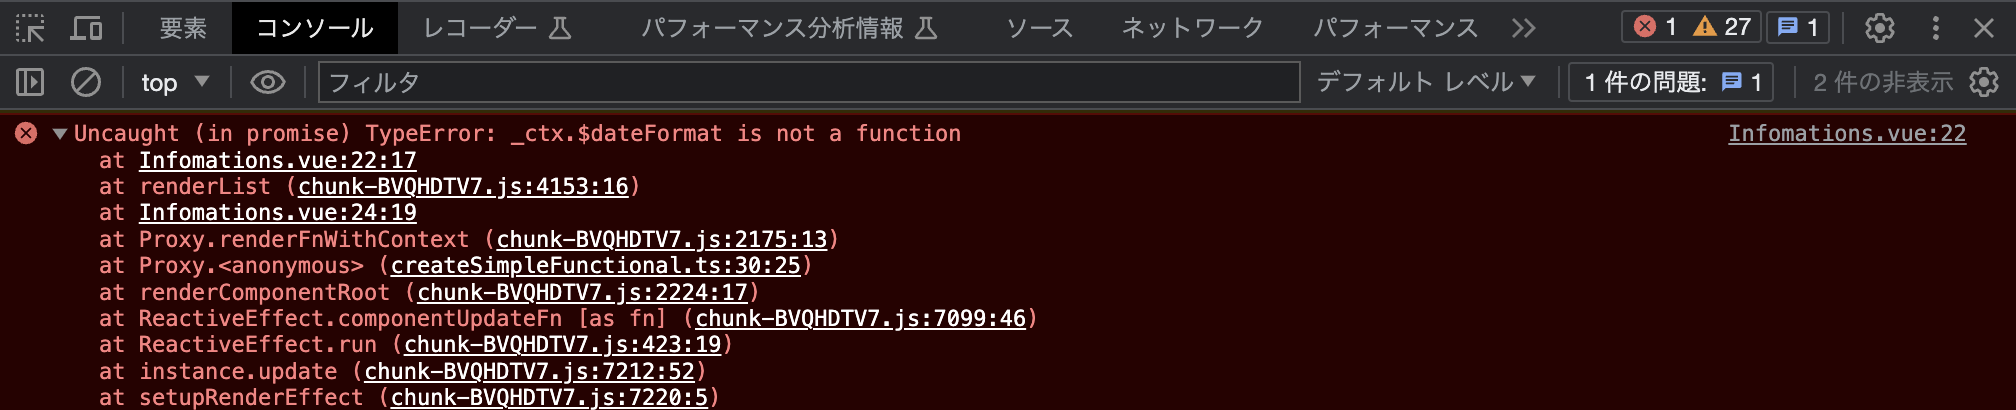This screenshot has height=410, width=2016.
Task: Create a live expression with eye icon
Action: [x=267, y=82]
